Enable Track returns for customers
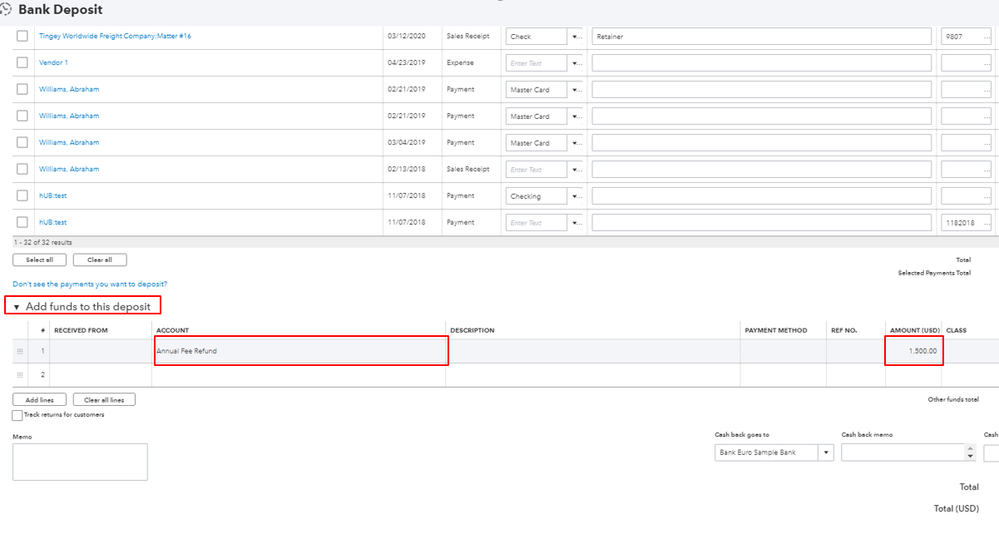The width and height of the screenshot is (999, 534). (18, 415)
